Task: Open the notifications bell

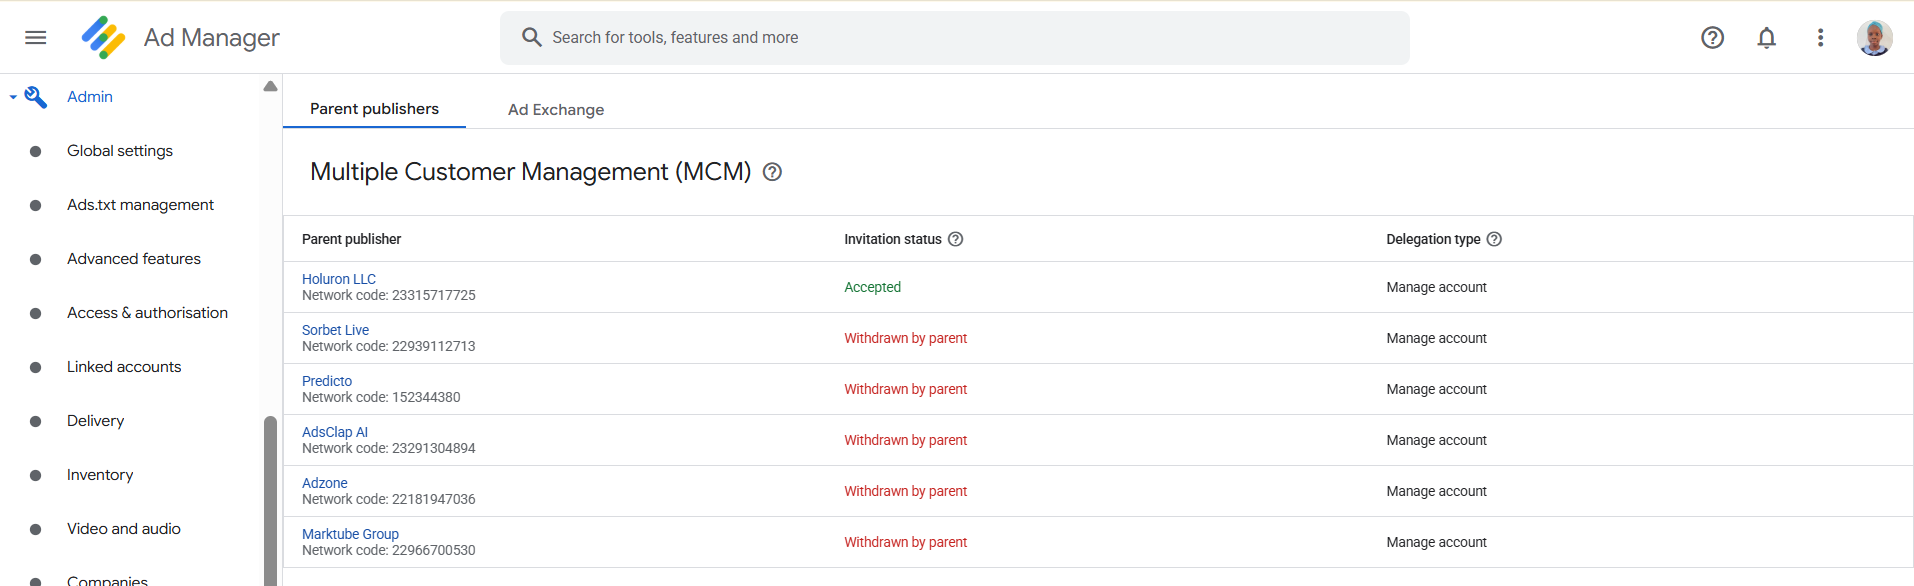Action: [1766, 38]
